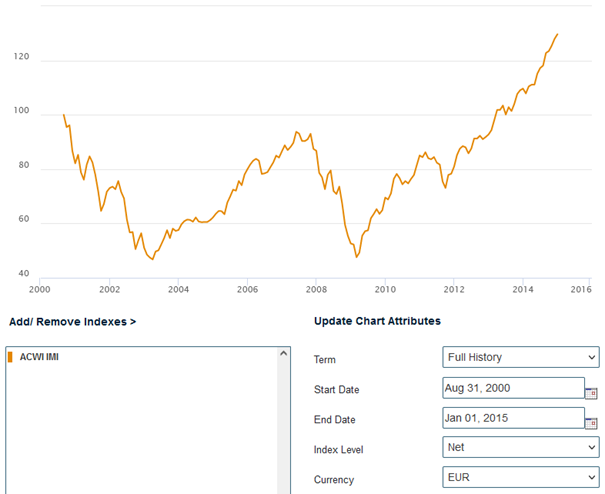Viewport: 605px width, 494px height.
Task: Click the Currency label text
Action: click(x=334, y=480)
